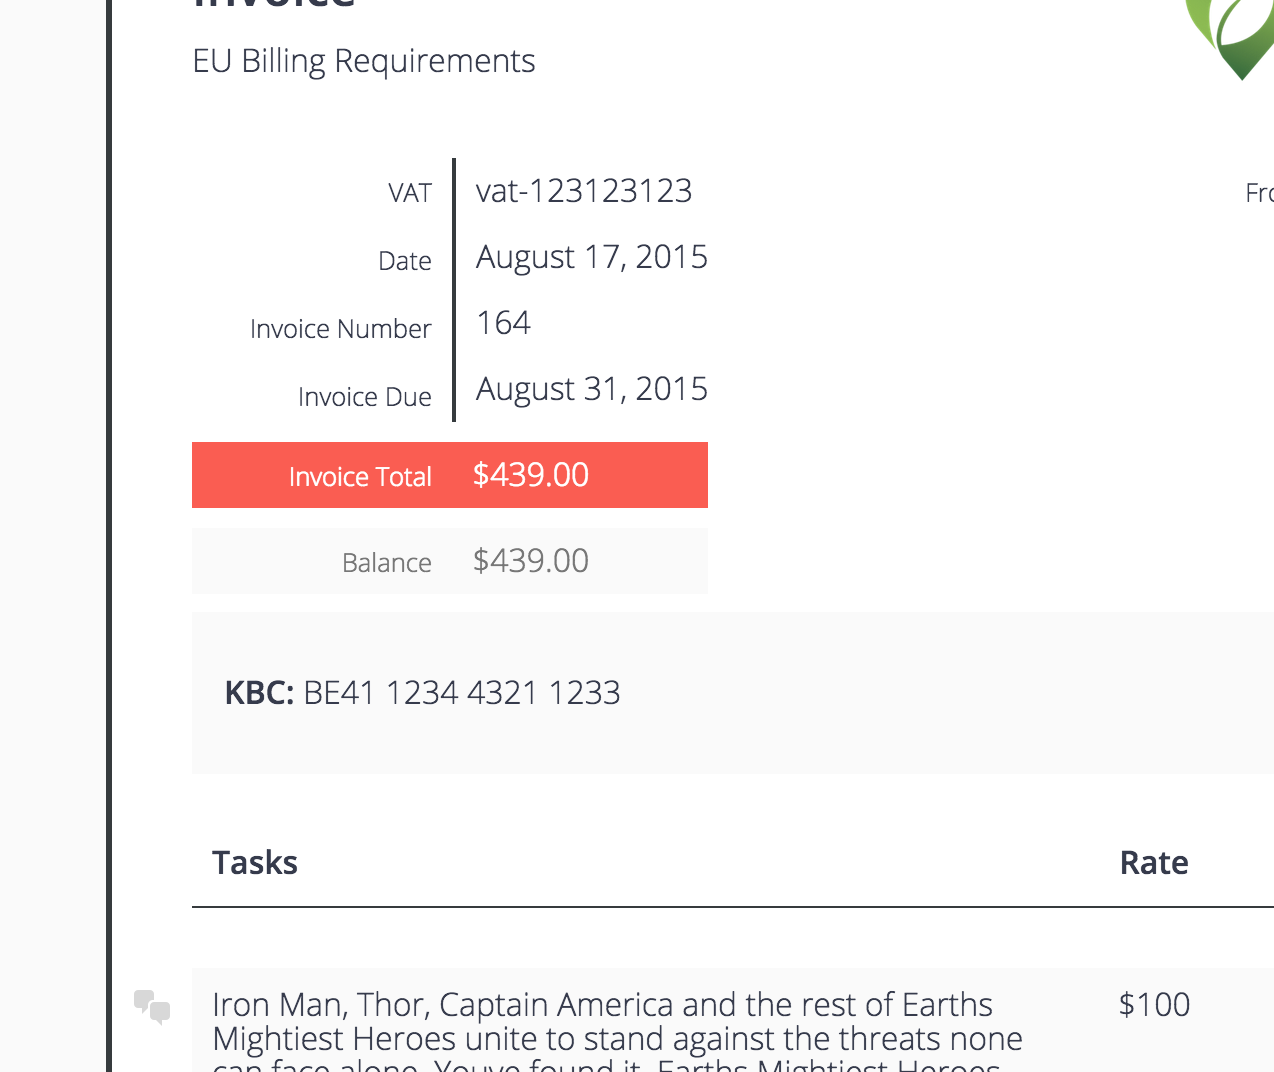Screen dimensions: 1274x1072
Task: Click the Balance label
Action: [x=386, y=563]
